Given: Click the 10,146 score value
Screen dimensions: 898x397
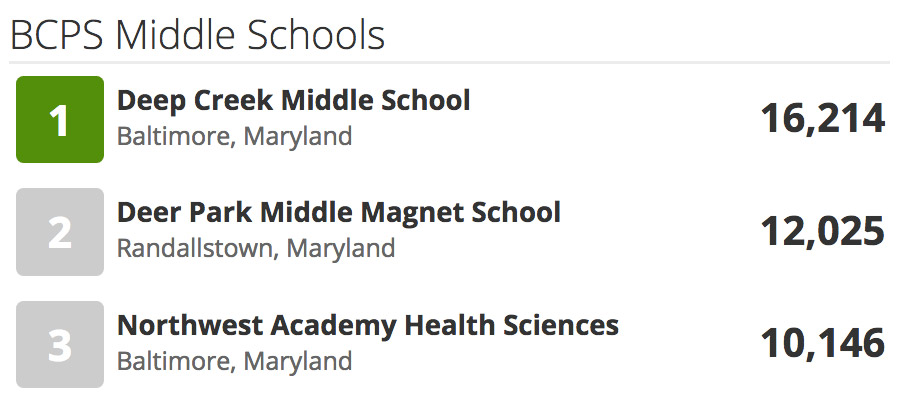Looking at the screenshot, I should coord(823,344).
